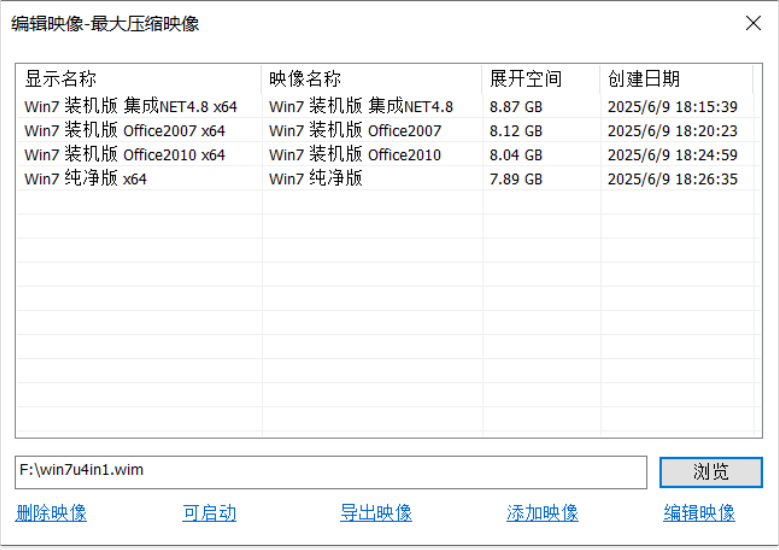Click date 2025/6/9 18:24:59

click(673, 155)
